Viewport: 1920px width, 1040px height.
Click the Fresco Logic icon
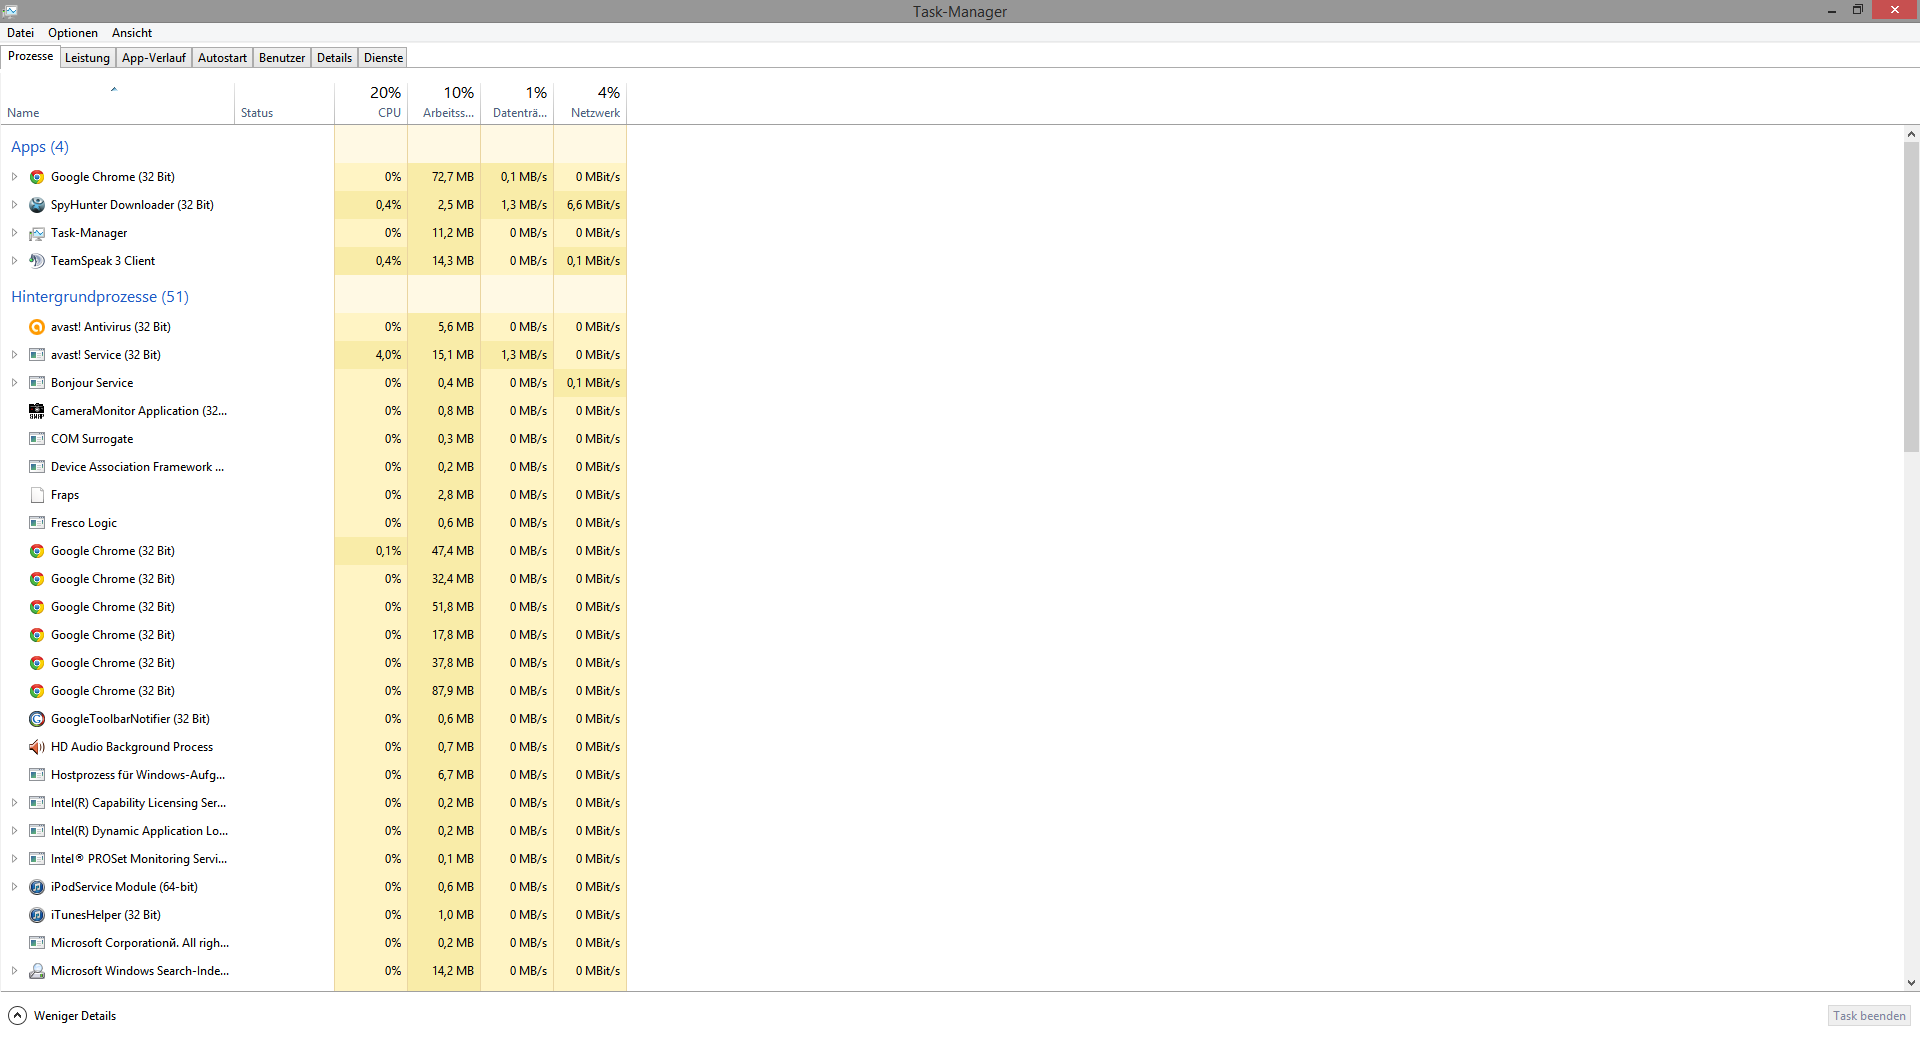pyautogui.click(x=37, y=523)
